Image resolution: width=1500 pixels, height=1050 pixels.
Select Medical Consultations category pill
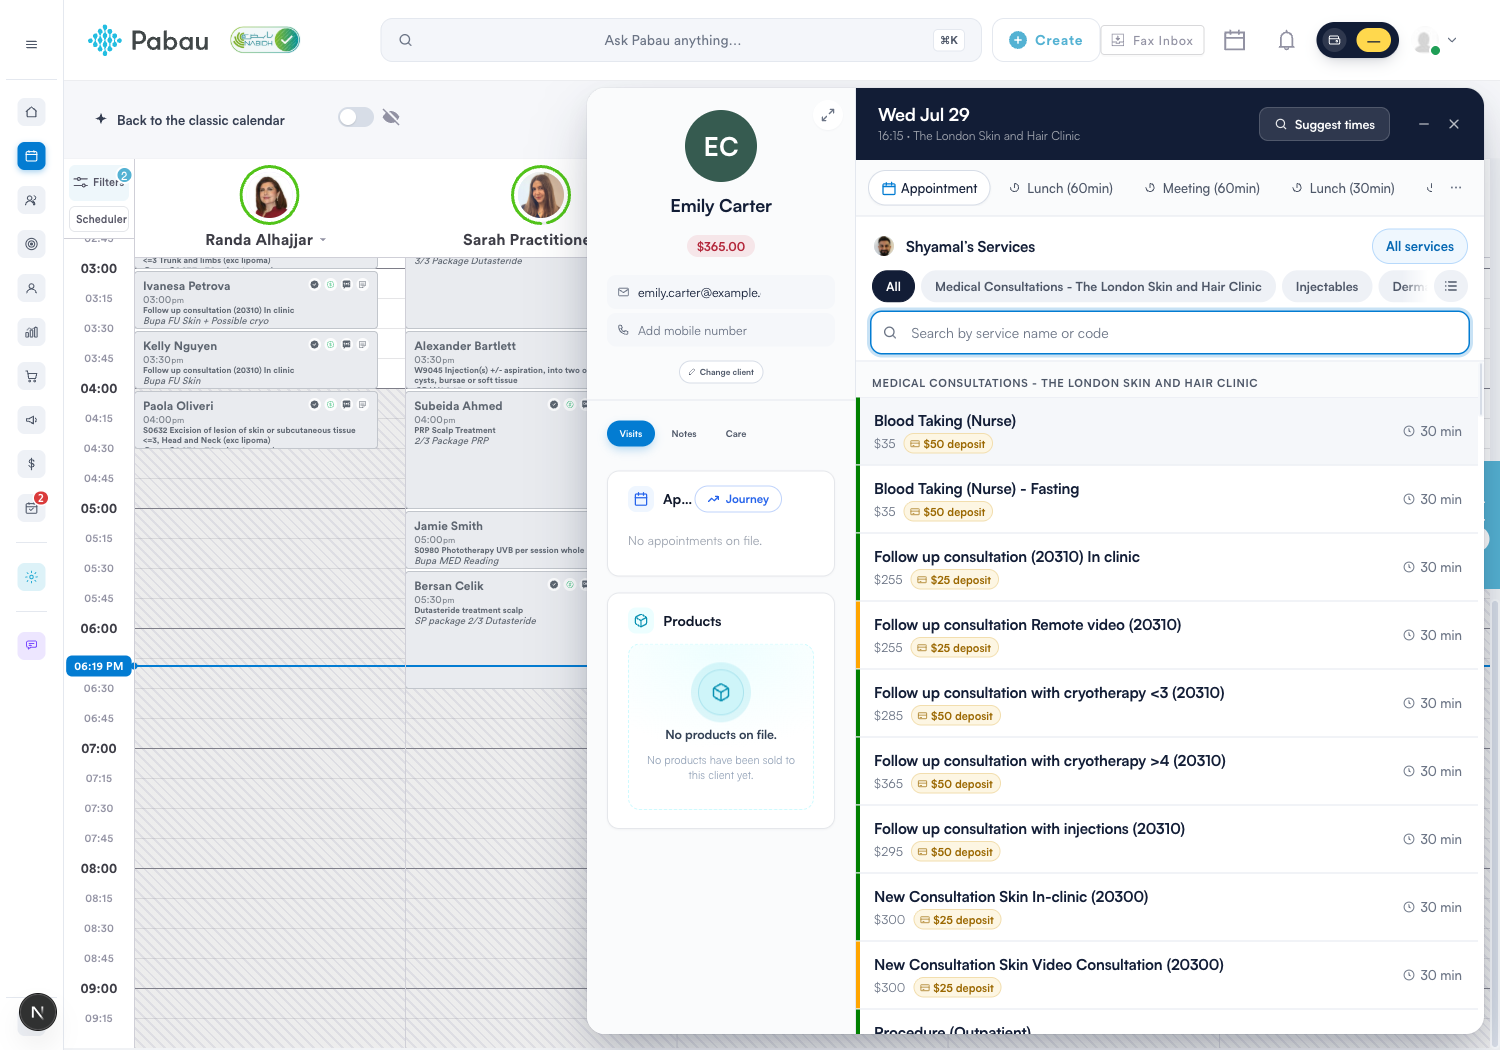(1098, 286)
